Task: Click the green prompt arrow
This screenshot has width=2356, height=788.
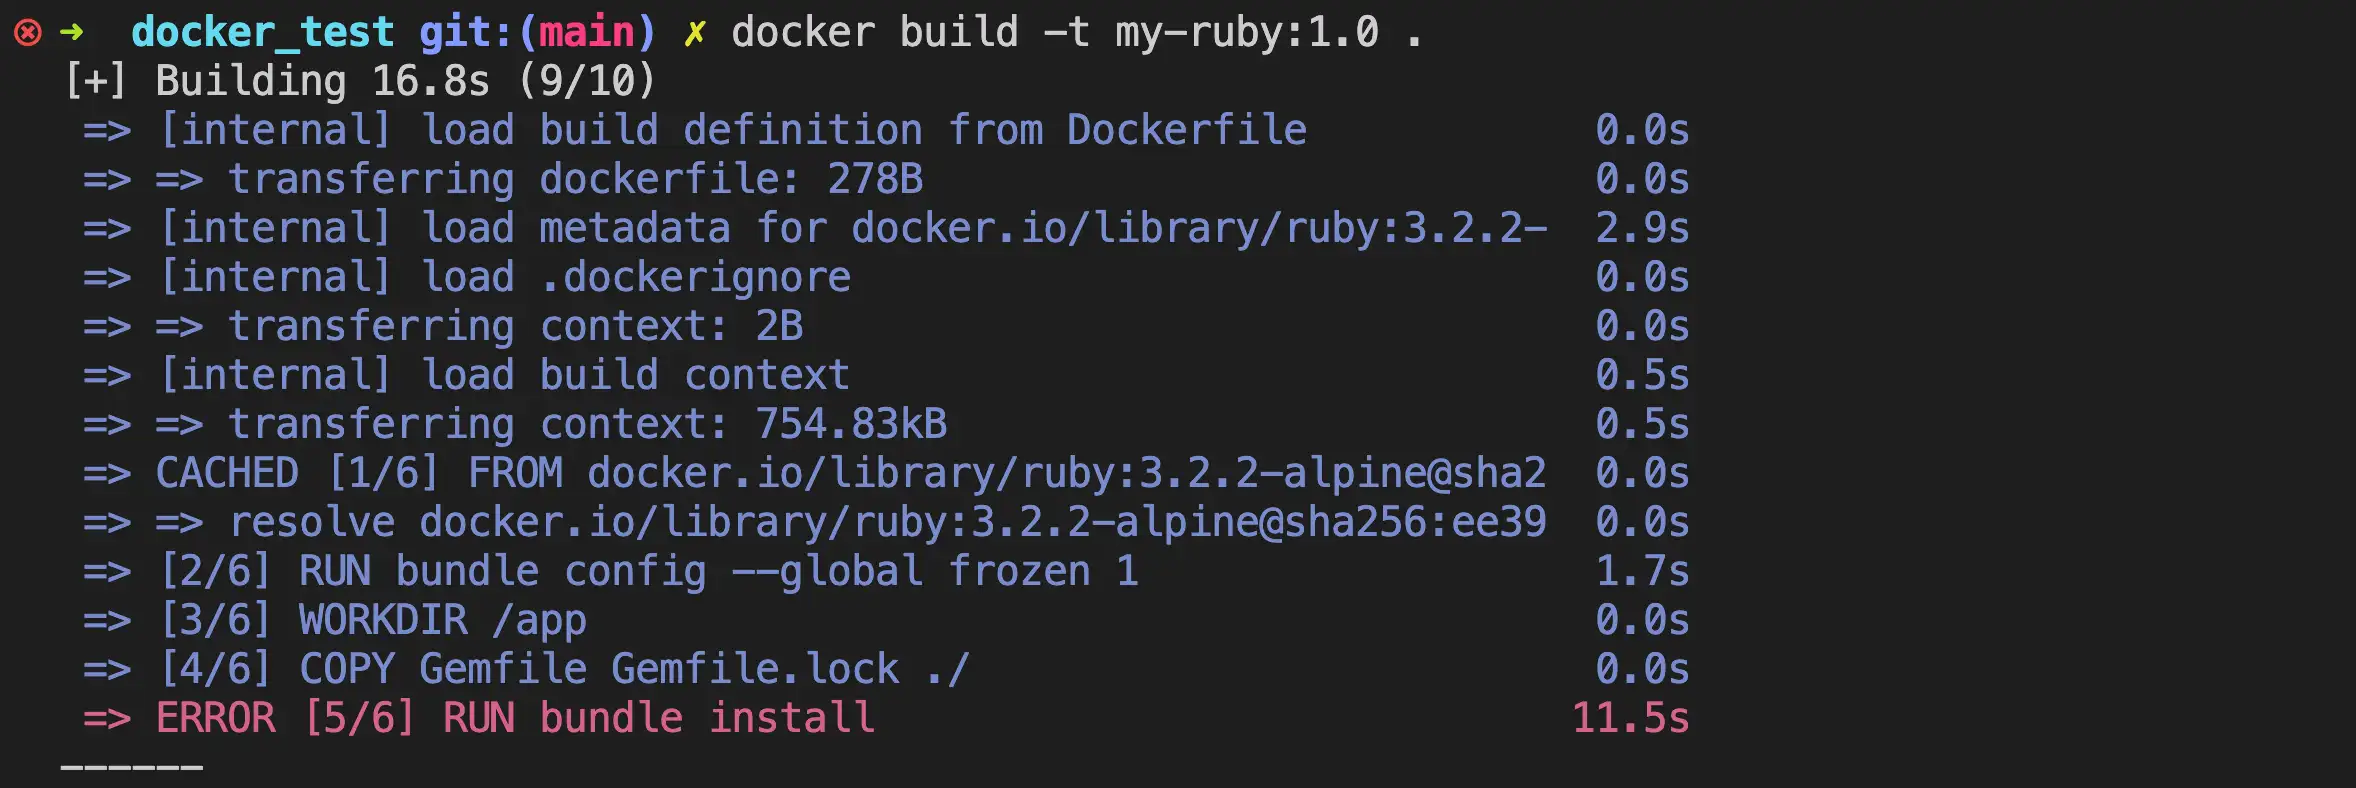Action: point(72,33)
